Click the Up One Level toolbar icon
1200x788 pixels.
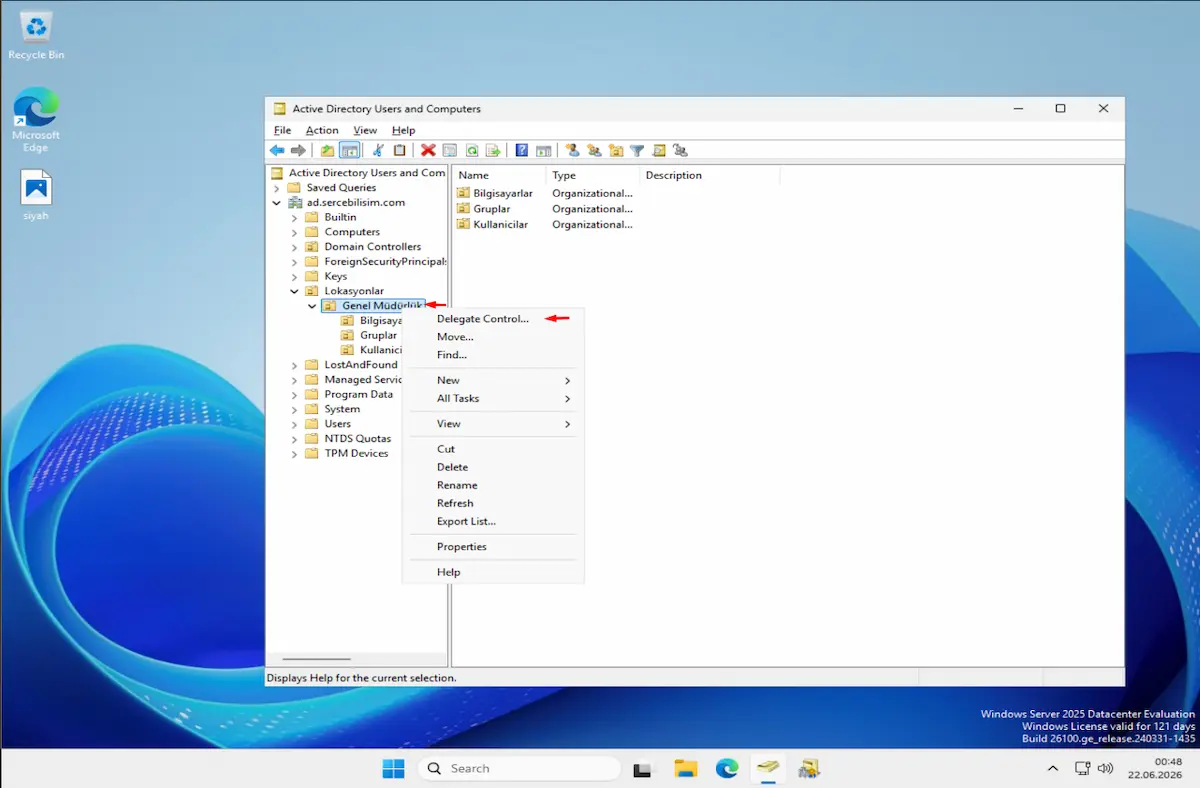tap(327, 150)
